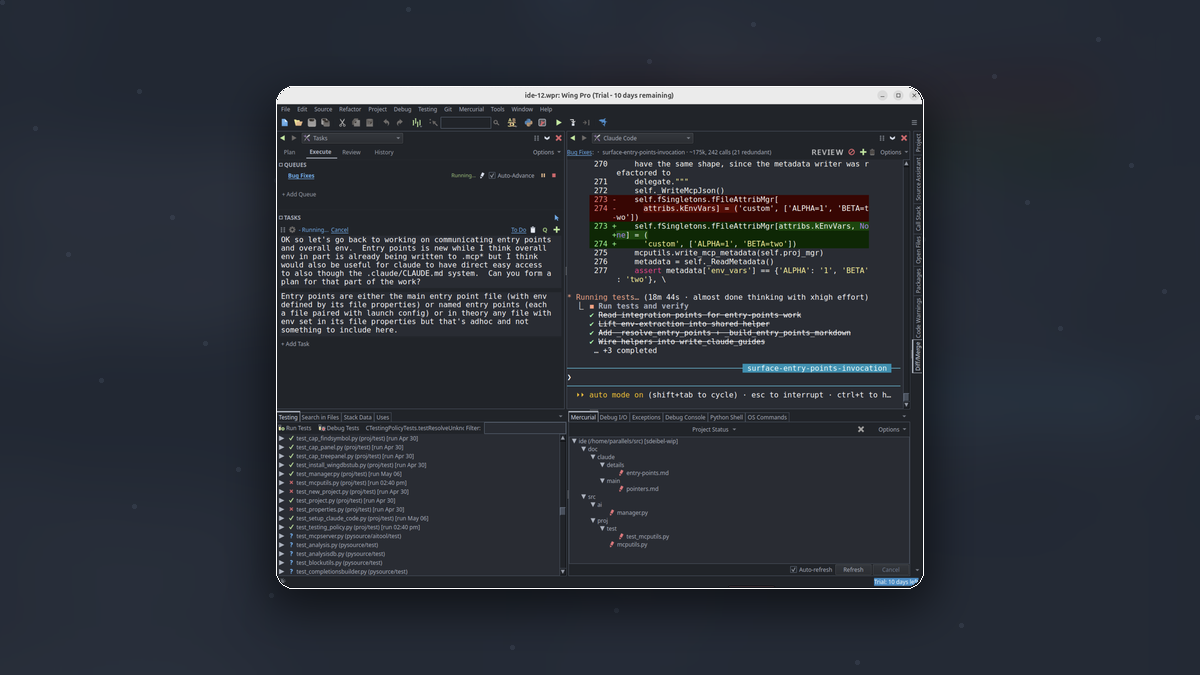Click the To Do link
This screenshot has width=1200, height=675.
point(518,230)
